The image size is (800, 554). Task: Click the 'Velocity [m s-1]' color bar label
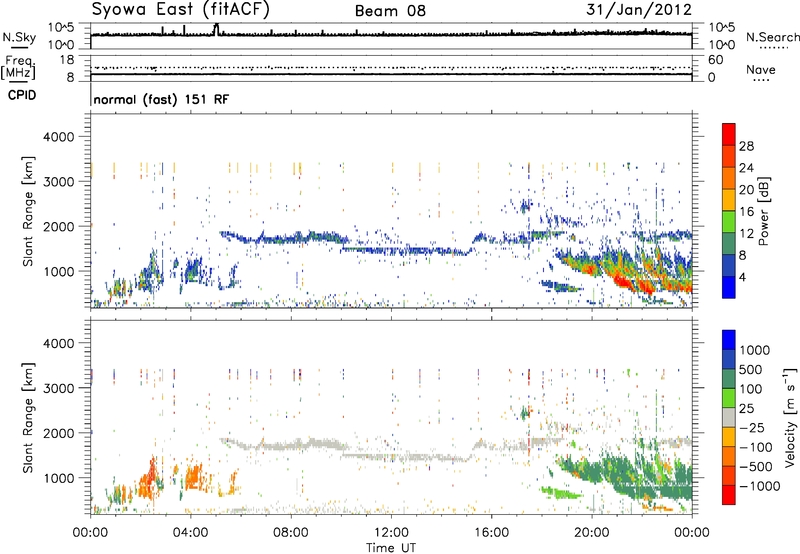tap(790, 417)
